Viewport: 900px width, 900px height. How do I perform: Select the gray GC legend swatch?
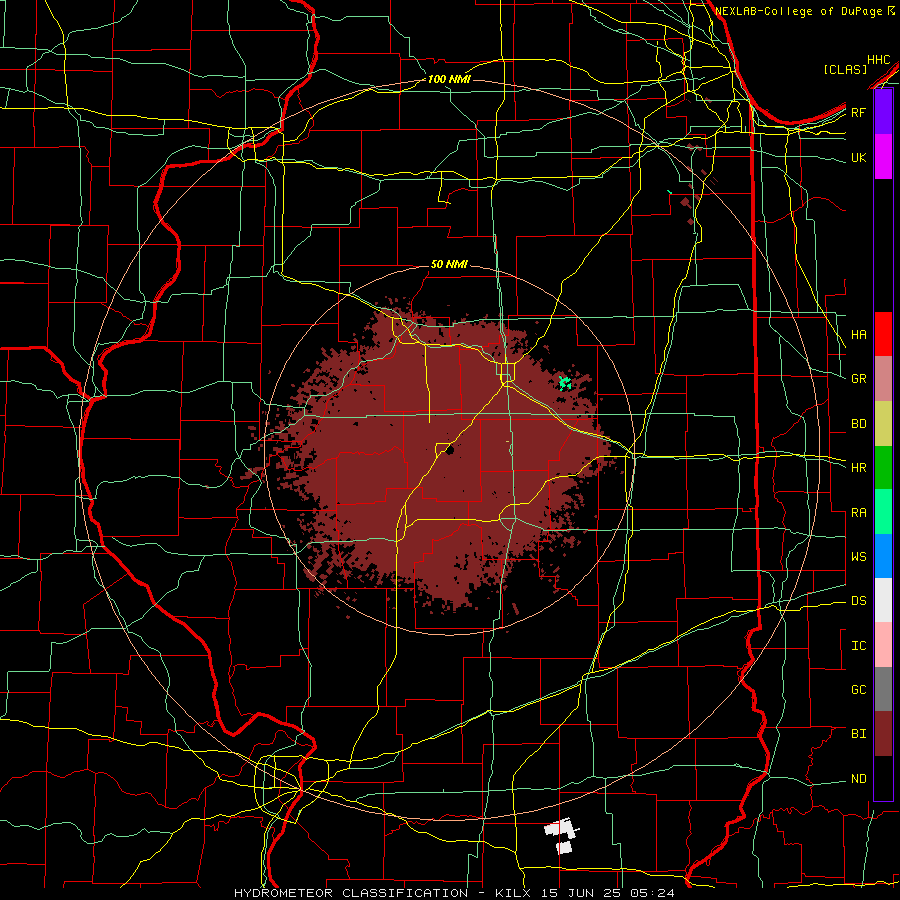coord(883,689)
